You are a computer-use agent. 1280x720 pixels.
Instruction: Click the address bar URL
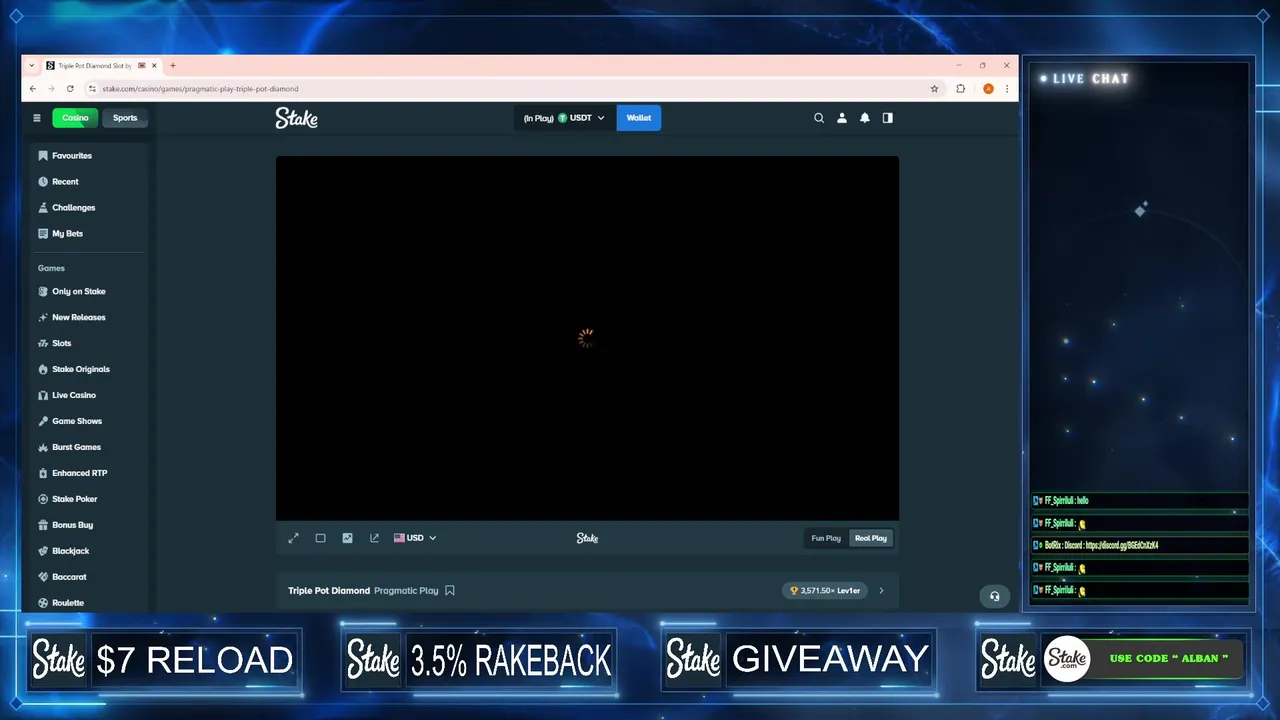tap(200, 89)
